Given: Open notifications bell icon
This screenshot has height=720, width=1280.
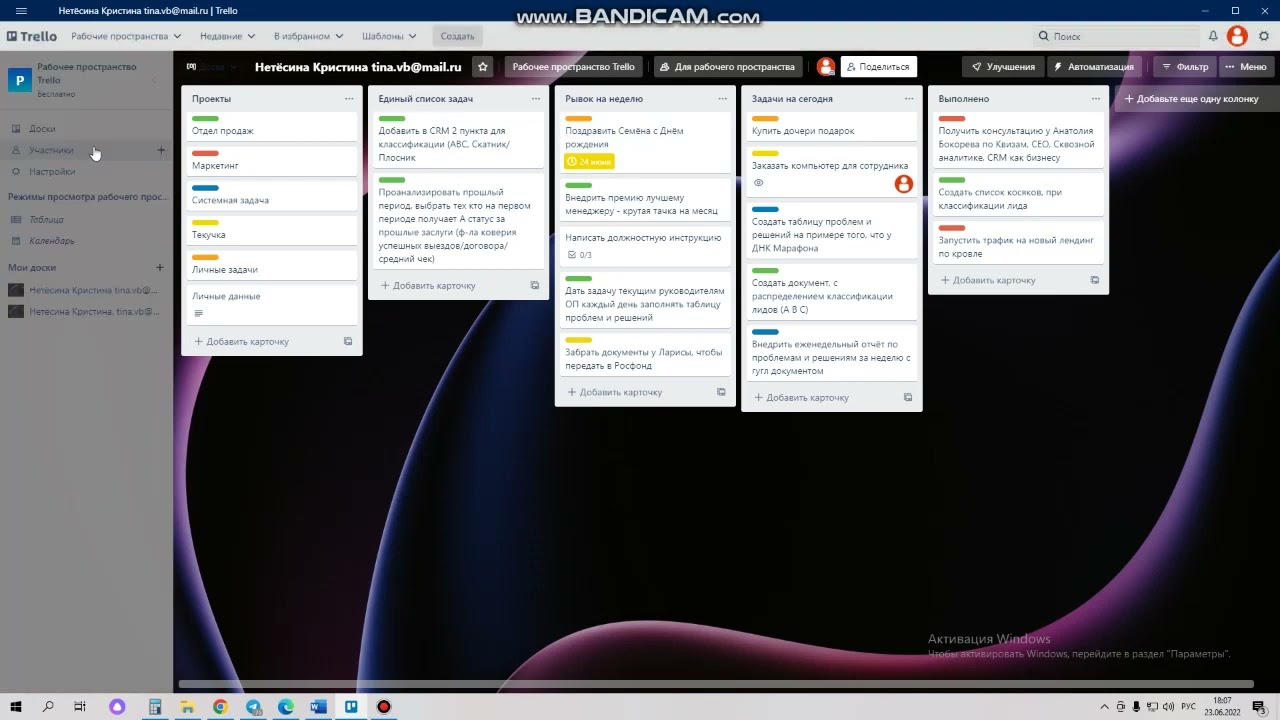Looking at the screenshot, I should [x=1213, y=36].
